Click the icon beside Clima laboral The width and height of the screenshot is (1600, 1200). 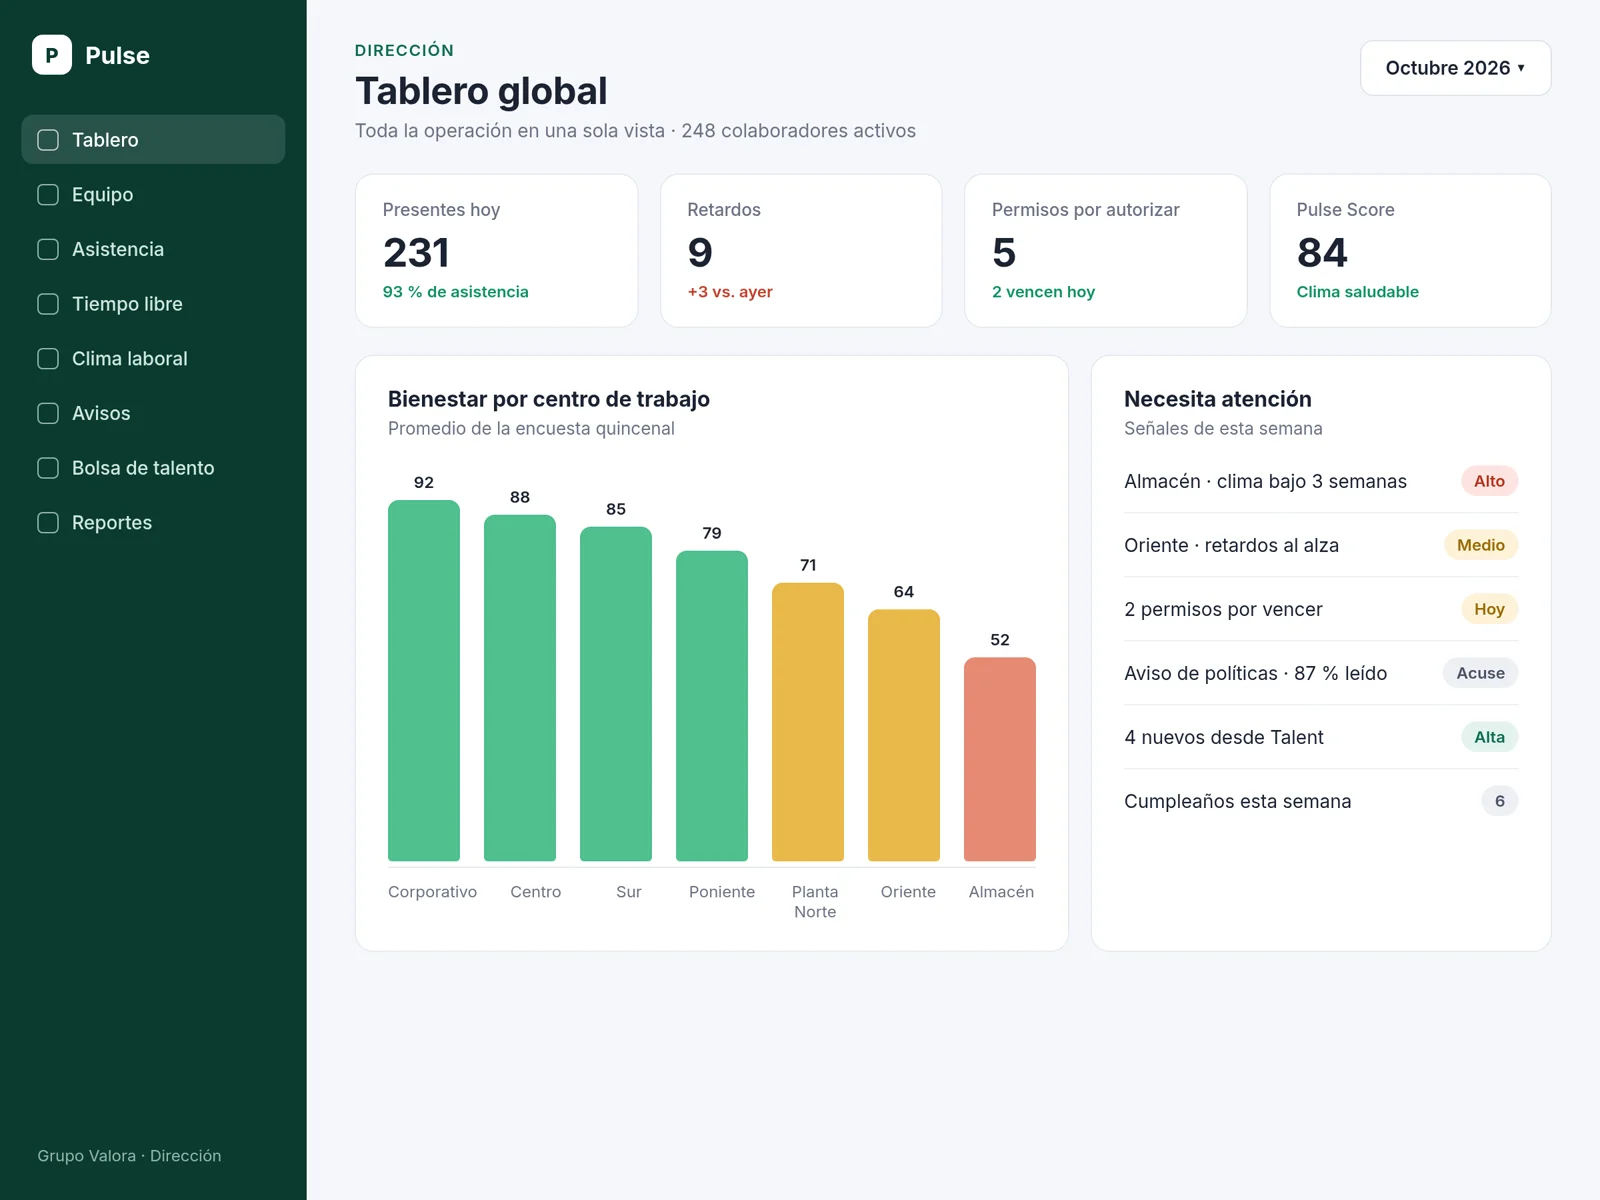click(48, 358)
